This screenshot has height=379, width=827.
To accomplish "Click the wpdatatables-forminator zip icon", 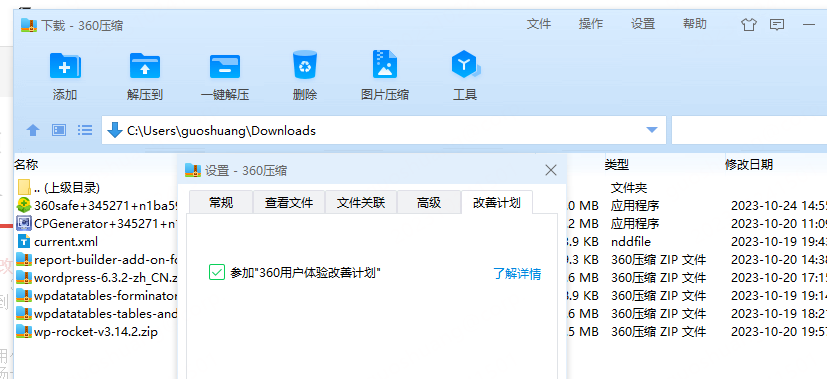I will (24, 295).
